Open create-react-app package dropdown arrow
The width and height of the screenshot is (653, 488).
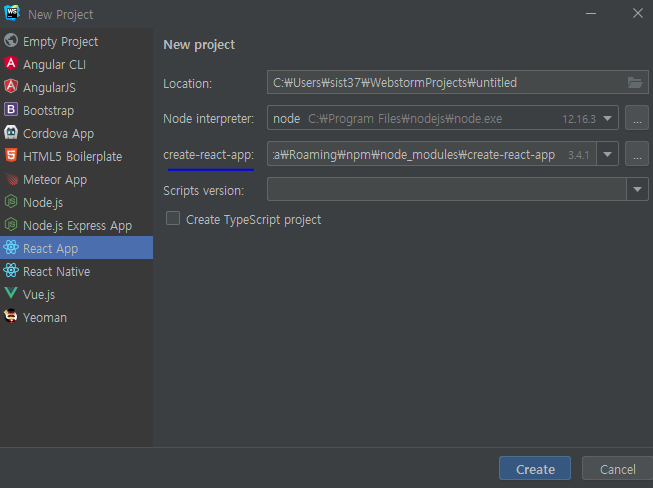[608, 154]
